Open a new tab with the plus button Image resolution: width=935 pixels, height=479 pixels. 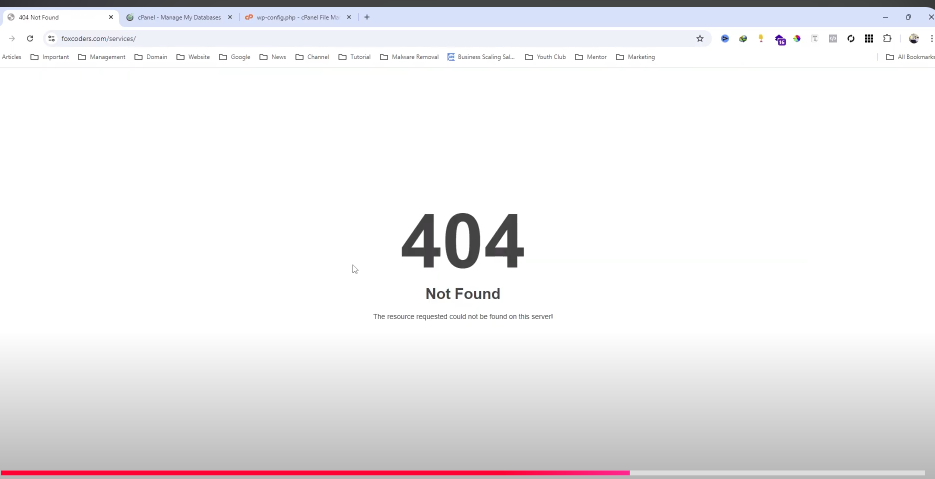(x=367, y=17)
